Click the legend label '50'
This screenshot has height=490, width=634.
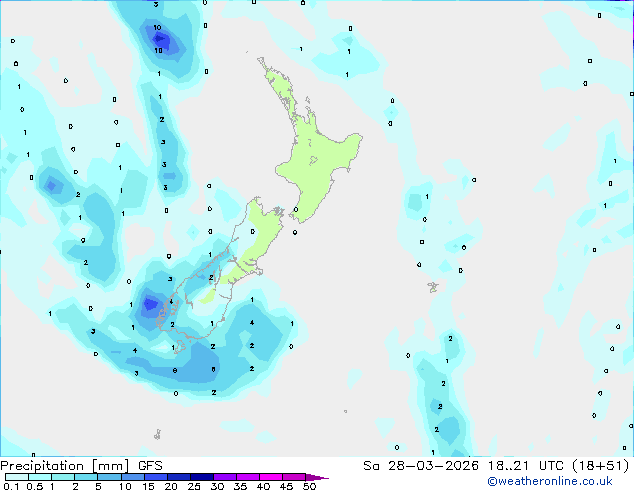tap(309, 486)
